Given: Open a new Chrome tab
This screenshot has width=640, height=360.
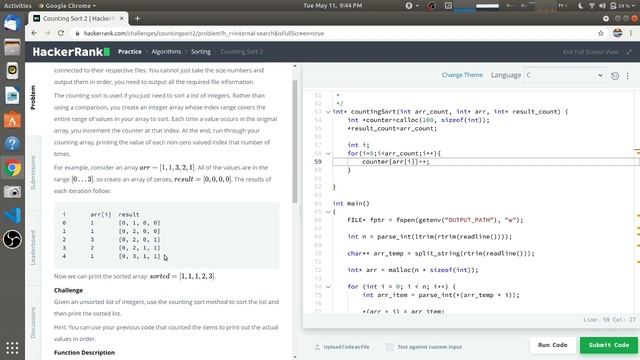Looking at the screenshot, I should pos(137,18).
